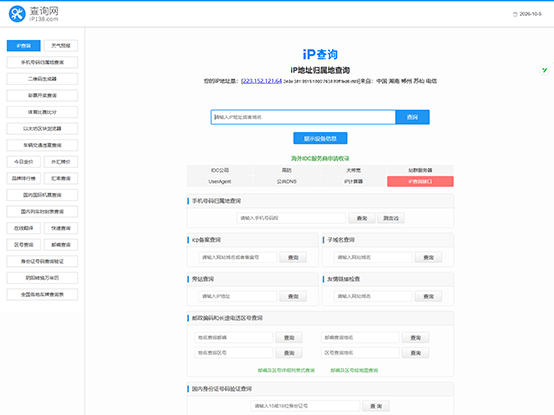Click 查询 beside the 邮编查询地名 field
Viewport: 554px width, 415px height.
[416, 338]
